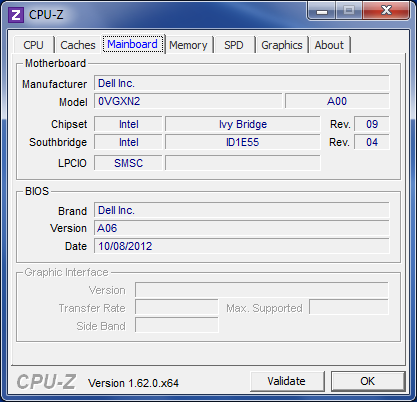Click the Graphic Interface group heading
The width and height of the screenshot is (417, 402).
[x=67, y=272]
